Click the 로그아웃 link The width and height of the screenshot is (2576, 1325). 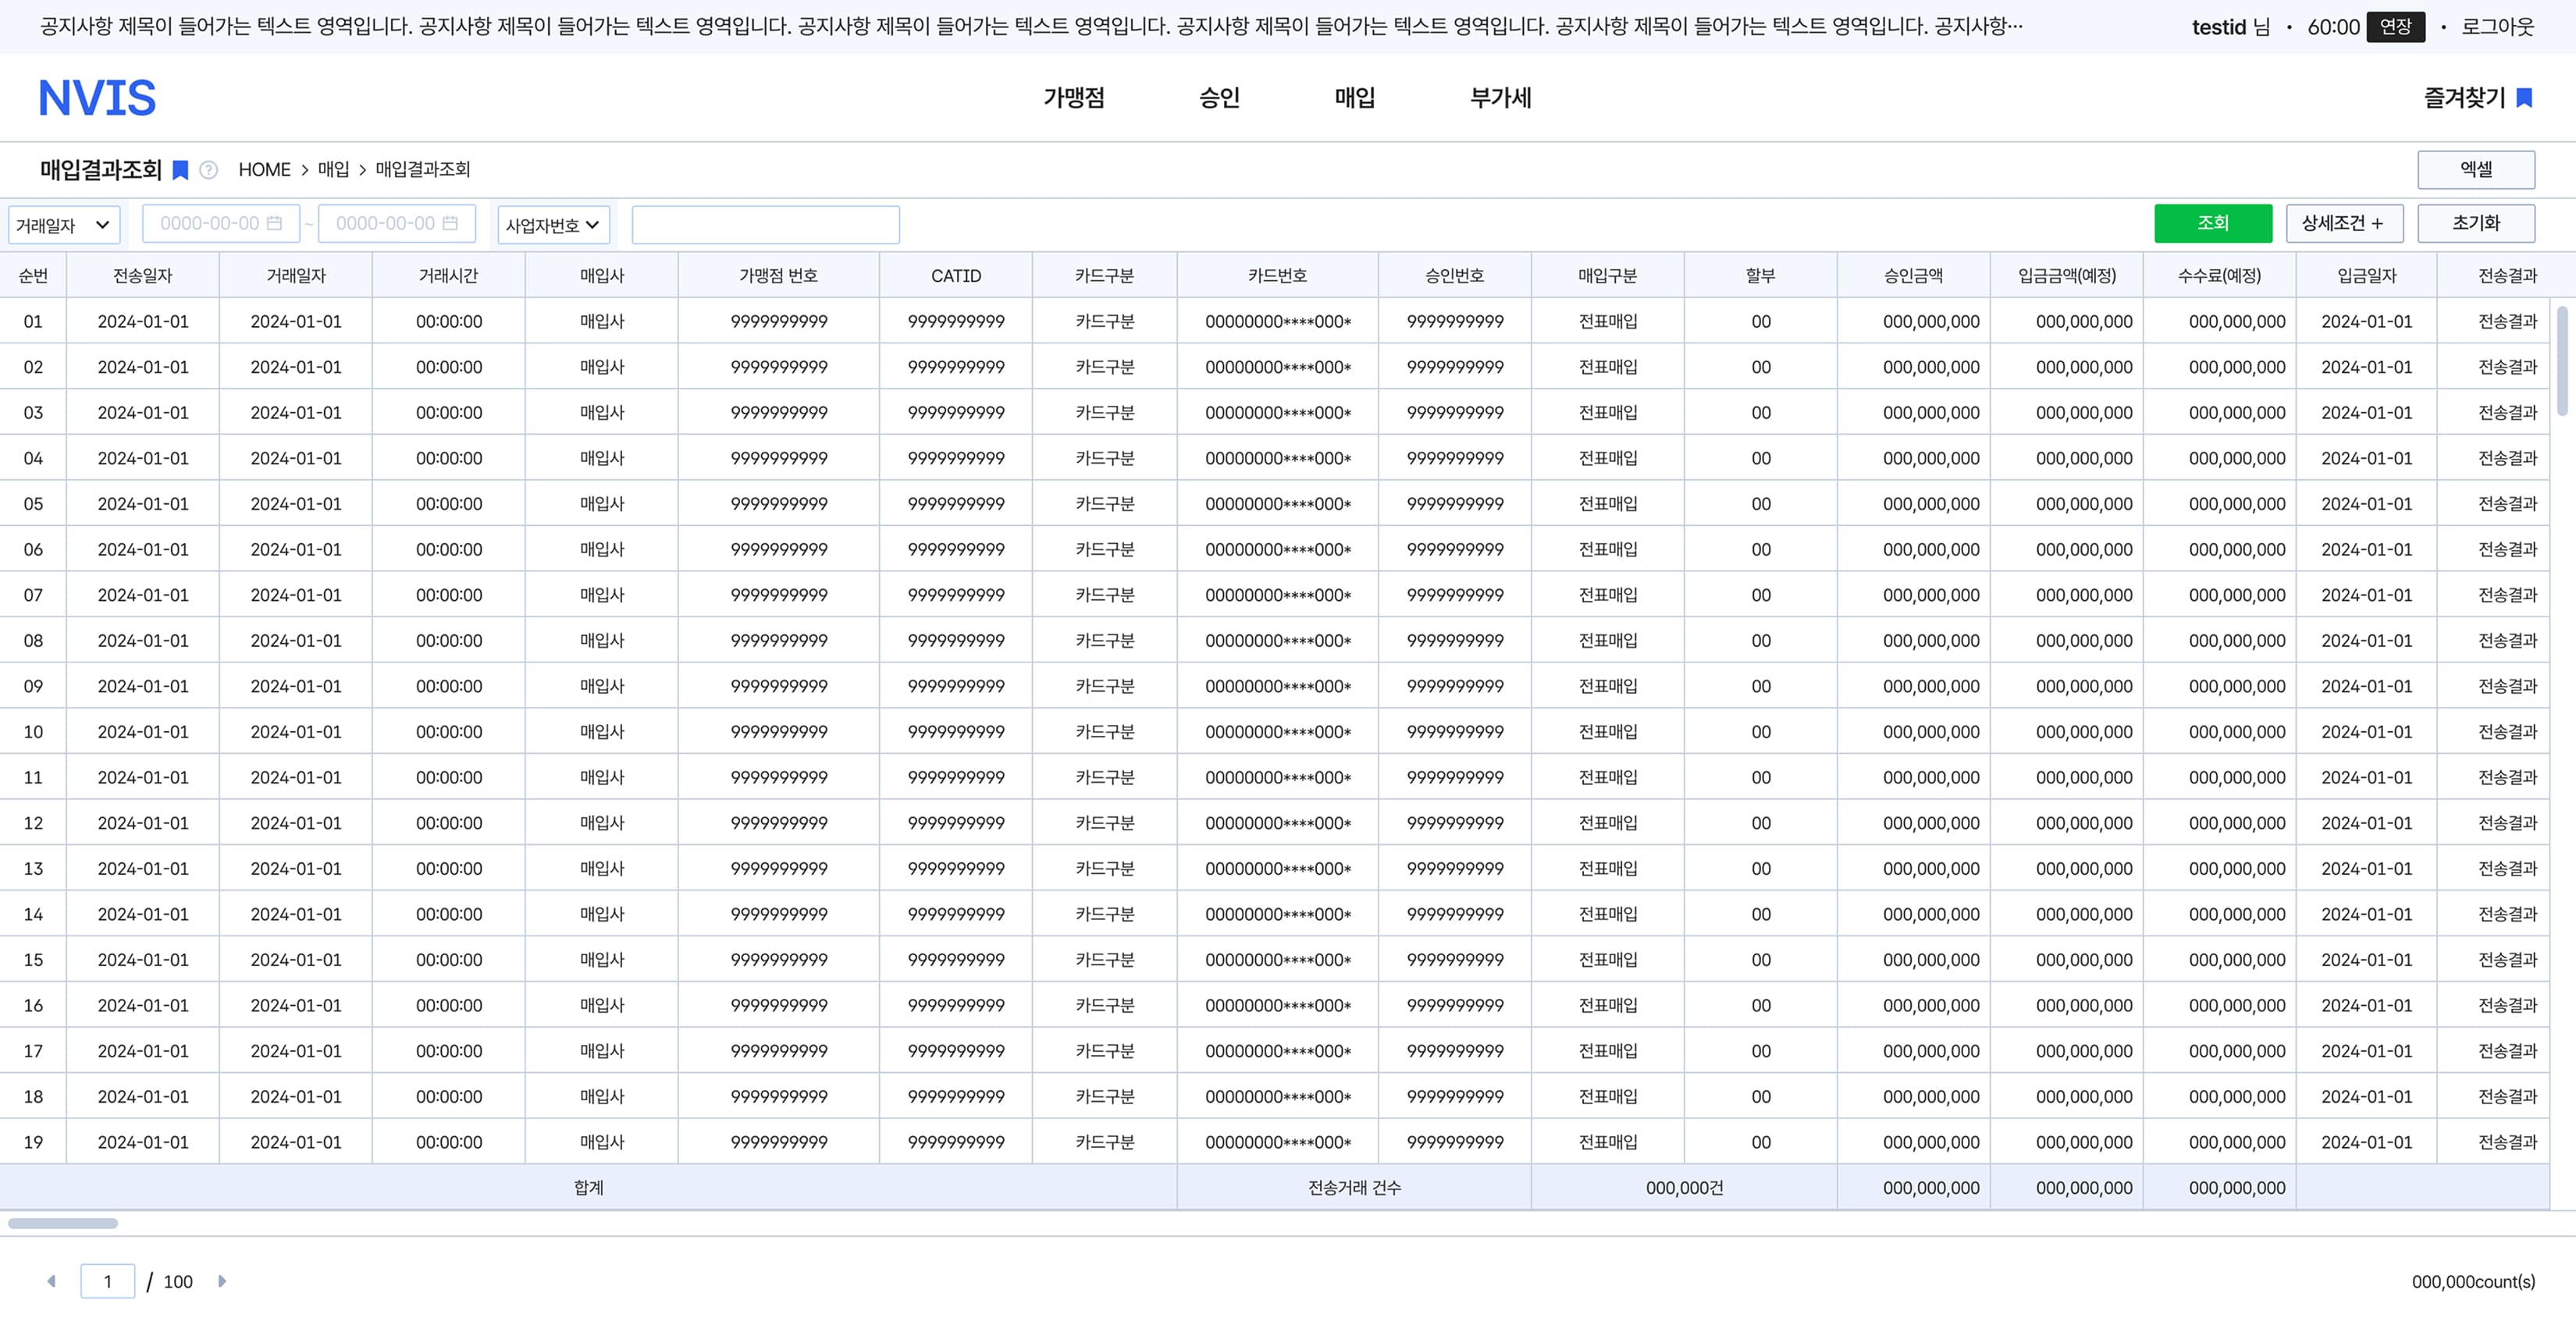2497,27
